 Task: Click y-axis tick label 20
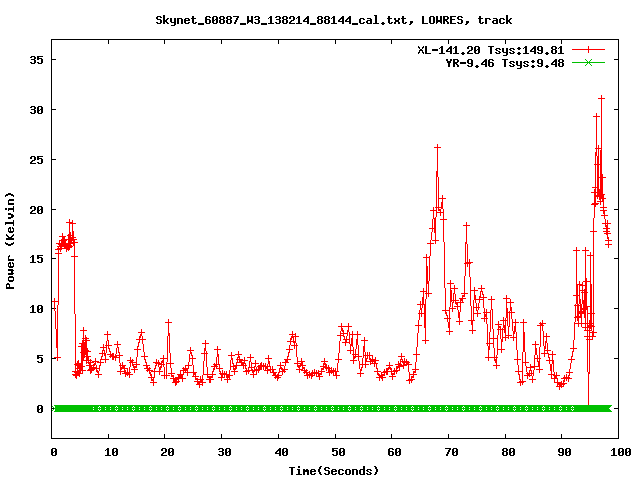tap(36, 209)
